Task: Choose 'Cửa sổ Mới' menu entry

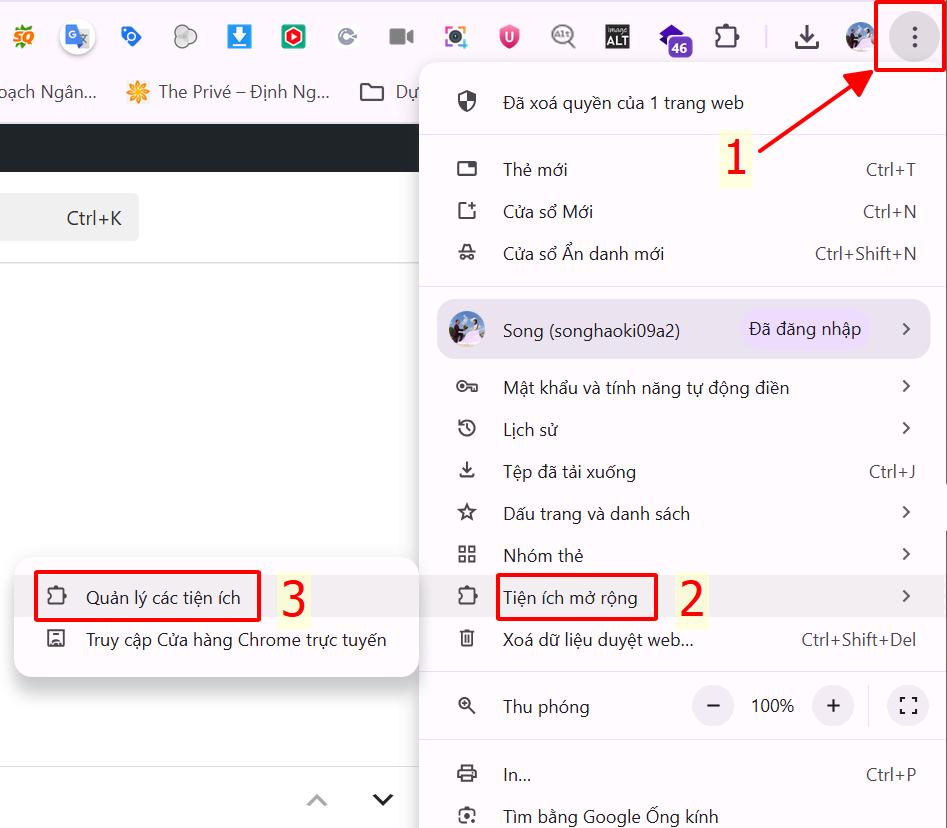Action: coord(682,212)
